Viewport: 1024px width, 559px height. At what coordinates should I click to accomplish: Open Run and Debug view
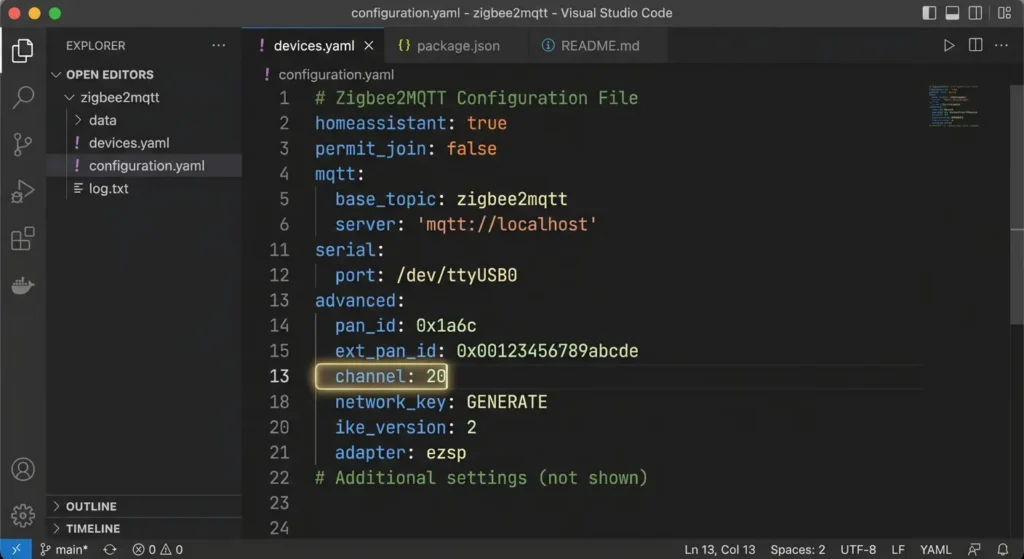click(22, 191)
